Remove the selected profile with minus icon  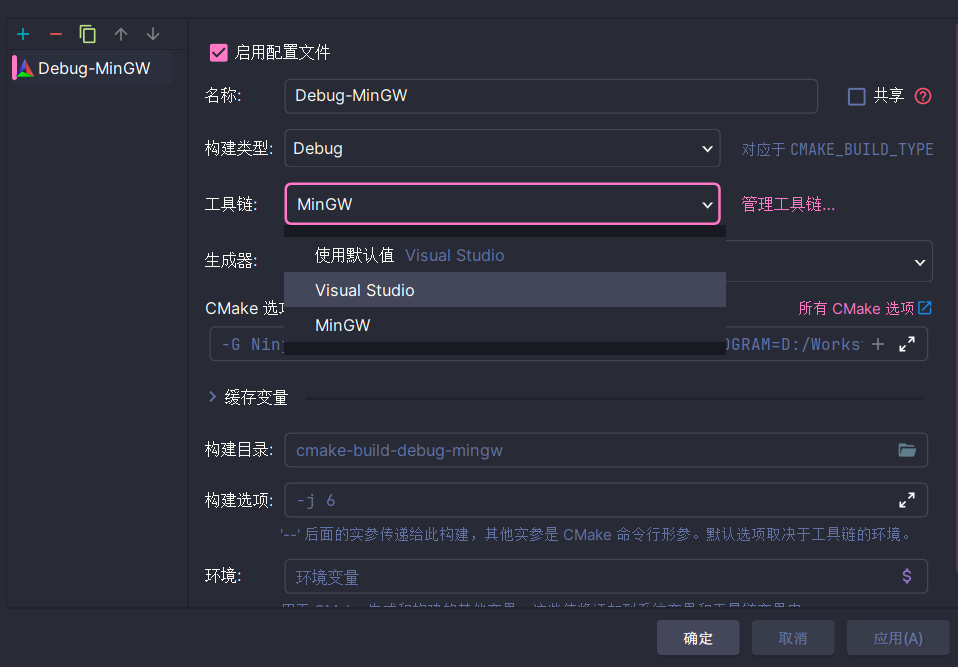tap(56, 34)
